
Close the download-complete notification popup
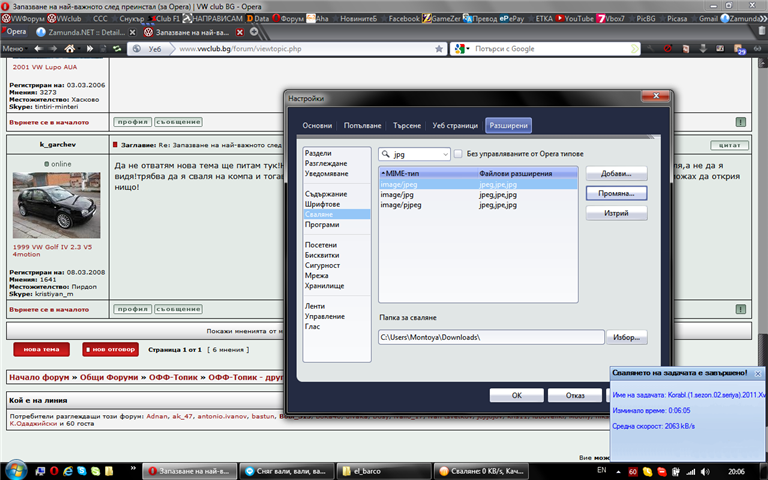(x=757, y=373)
